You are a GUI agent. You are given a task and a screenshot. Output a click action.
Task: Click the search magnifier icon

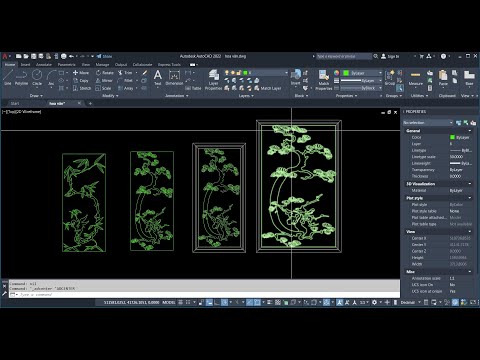(x=376, y=56)
